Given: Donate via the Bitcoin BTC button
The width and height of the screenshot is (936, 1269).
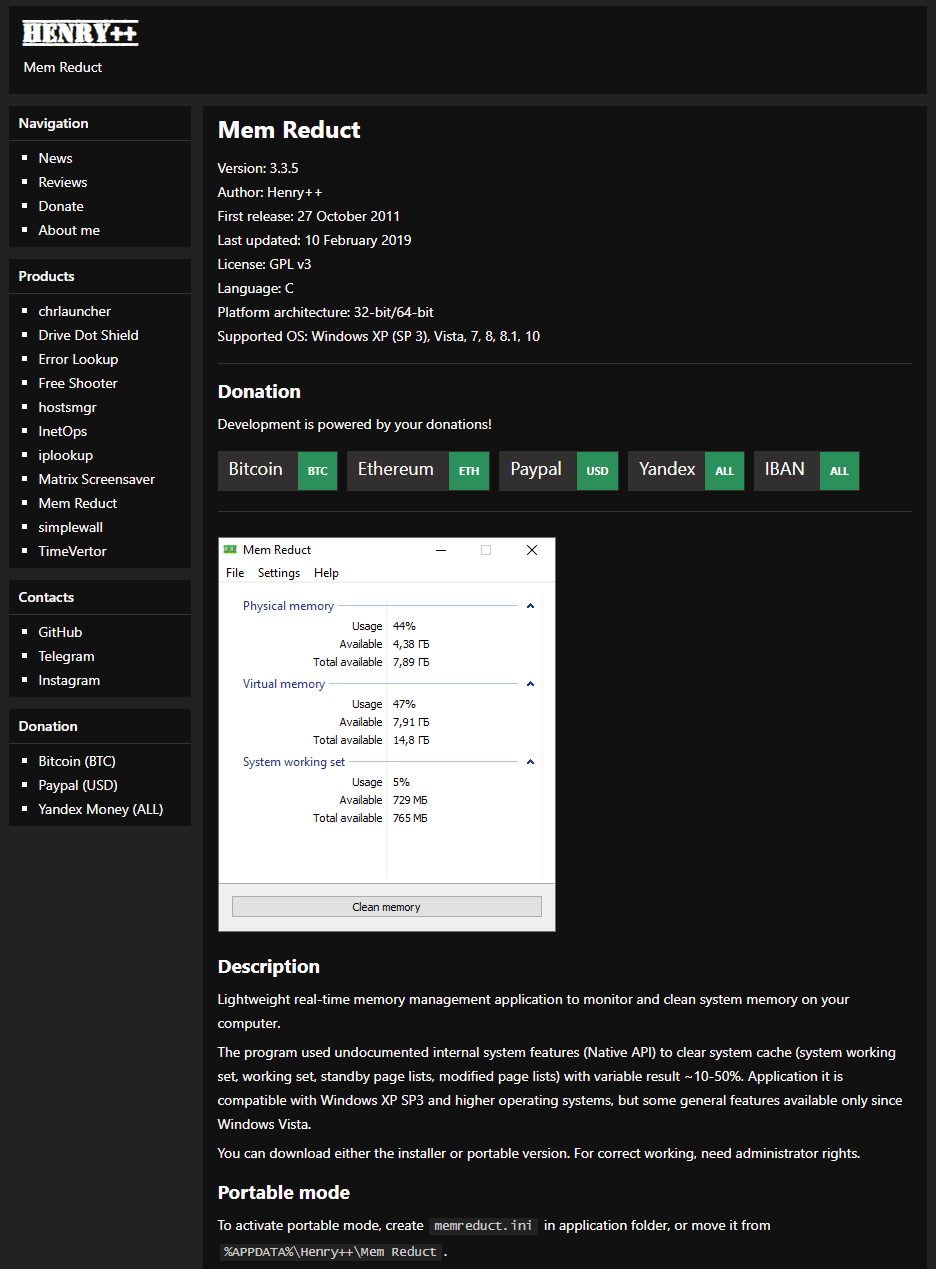Looking at the screenshot, I should [277, 470].
